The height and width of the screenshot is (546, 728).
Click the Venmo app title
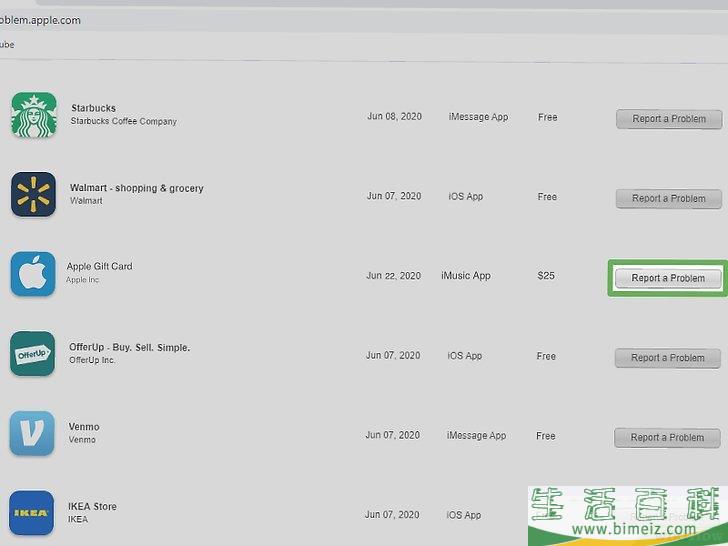(84, 427)
